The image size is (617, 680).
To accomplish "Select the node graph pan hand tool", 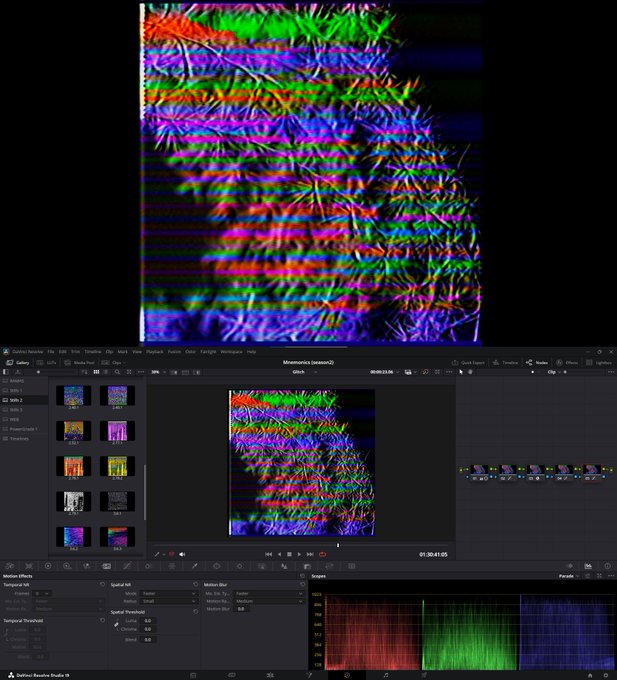I will coord(470,372).
